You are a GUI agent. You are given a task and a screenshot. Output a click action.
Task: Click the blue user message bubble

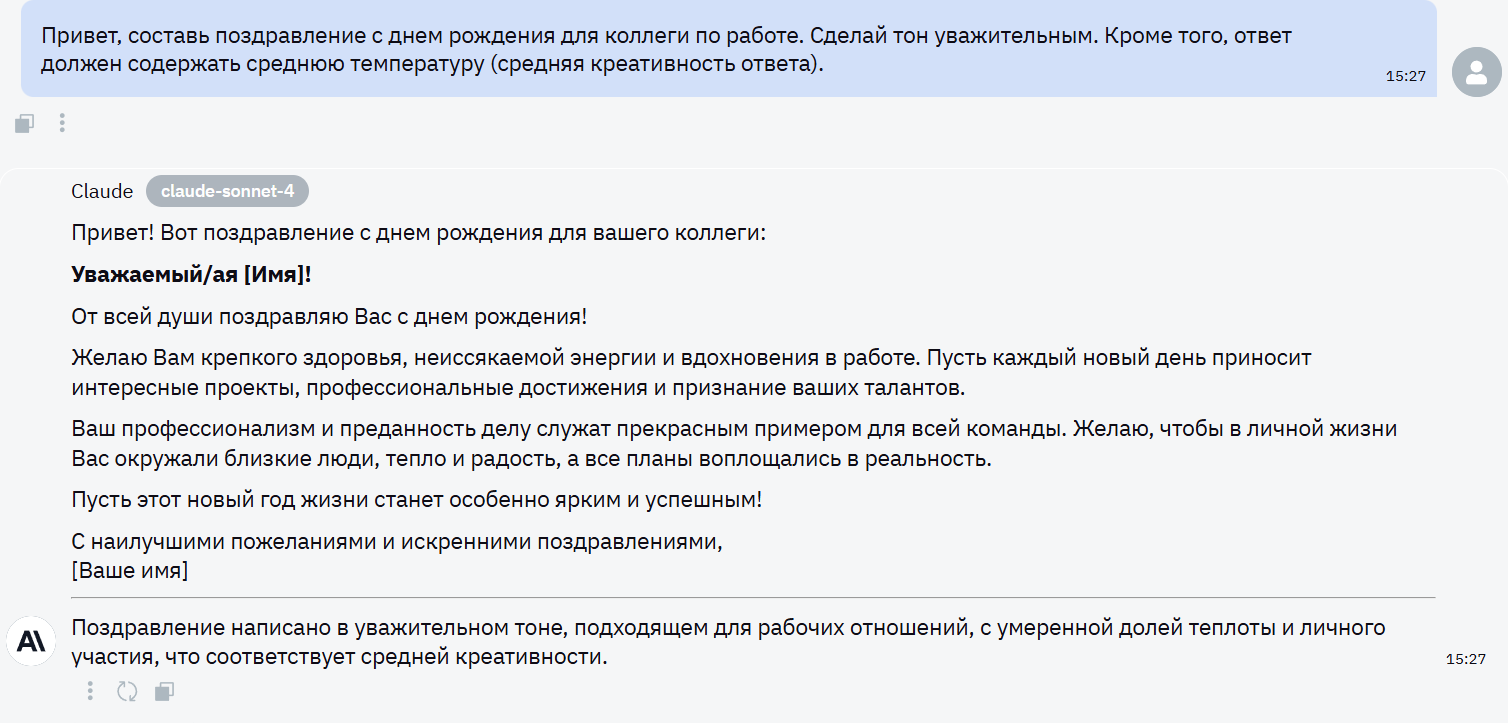700,50
